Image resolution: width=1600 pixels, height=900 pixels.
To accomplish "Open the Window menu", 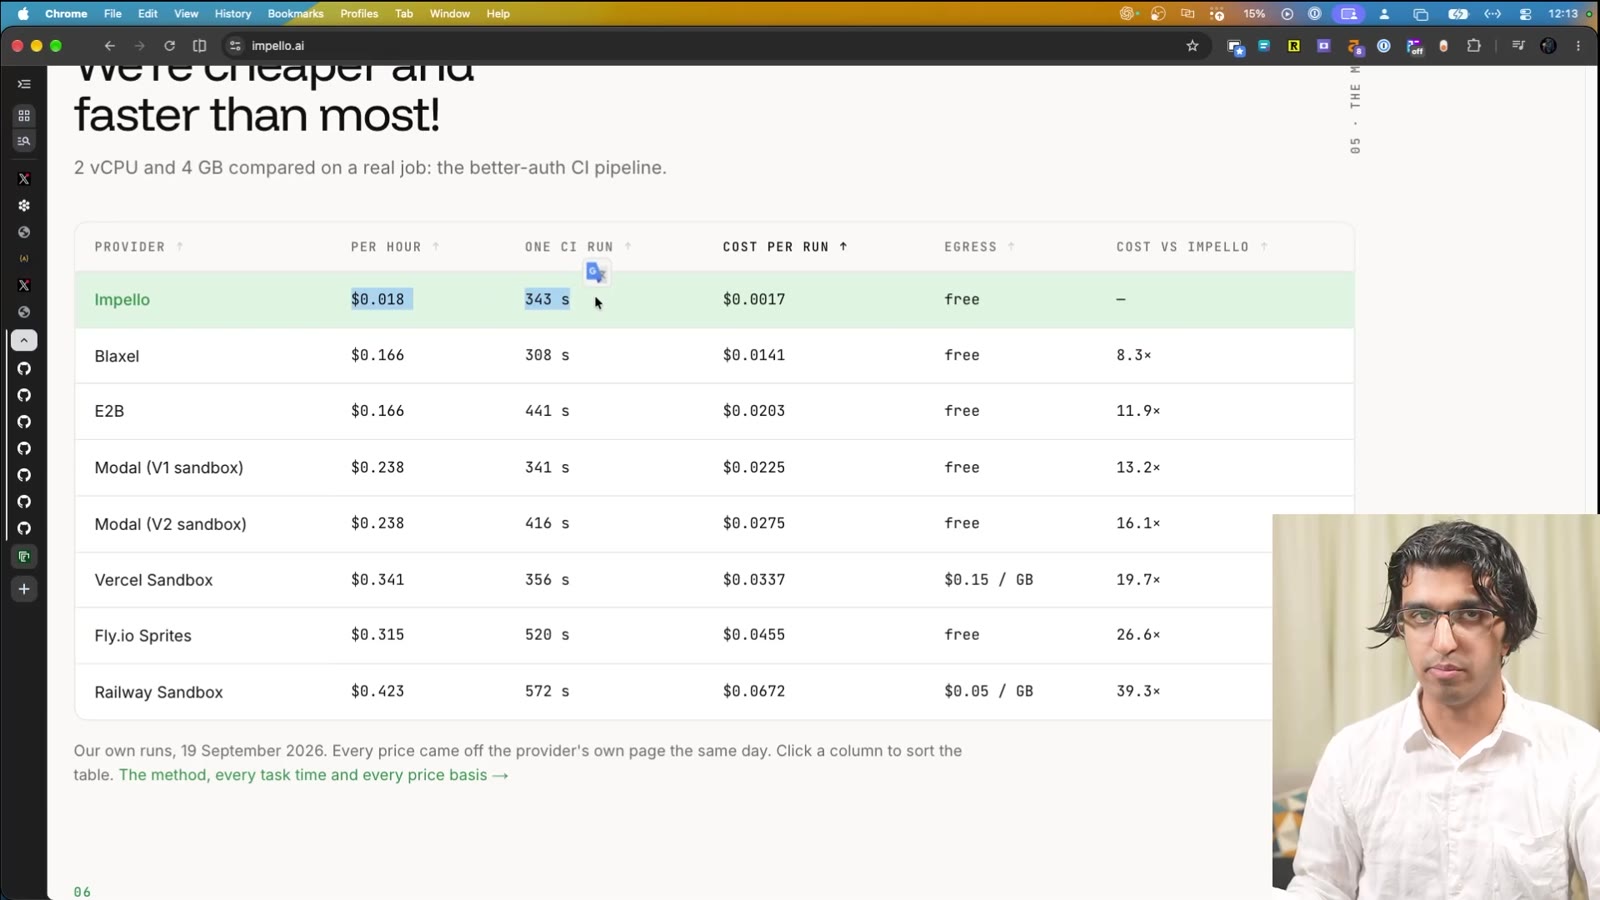I will coord(450,14).
